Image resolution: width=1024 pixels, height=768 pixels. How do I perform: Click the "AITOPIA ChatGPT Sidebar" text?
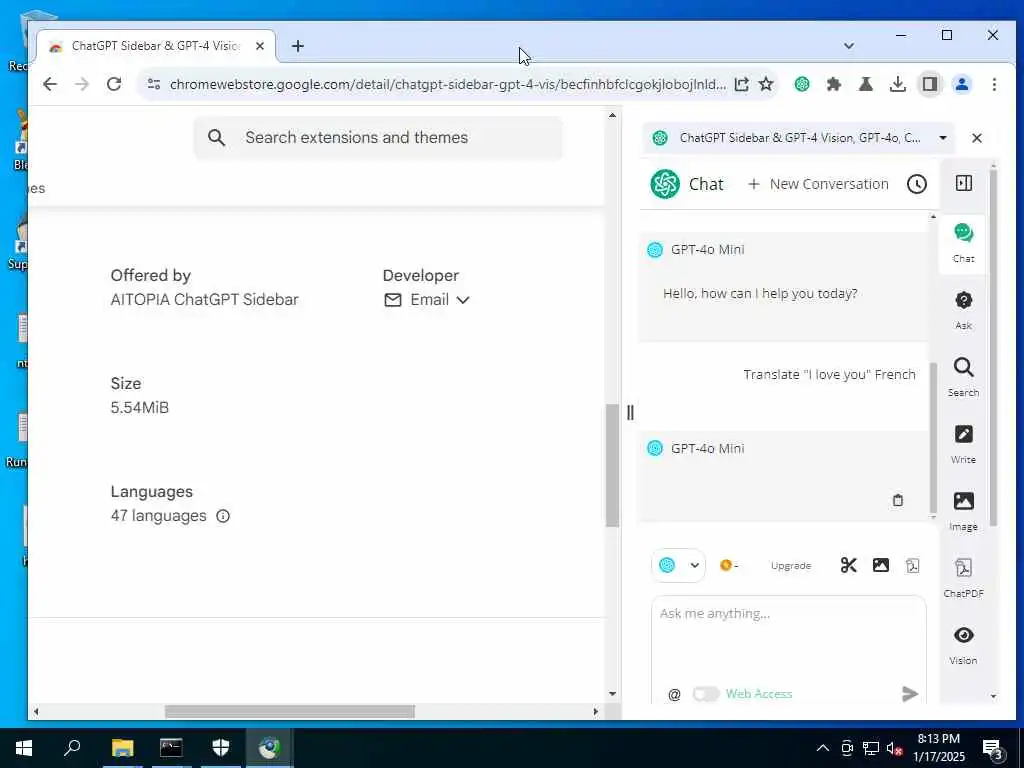[204, 300]
